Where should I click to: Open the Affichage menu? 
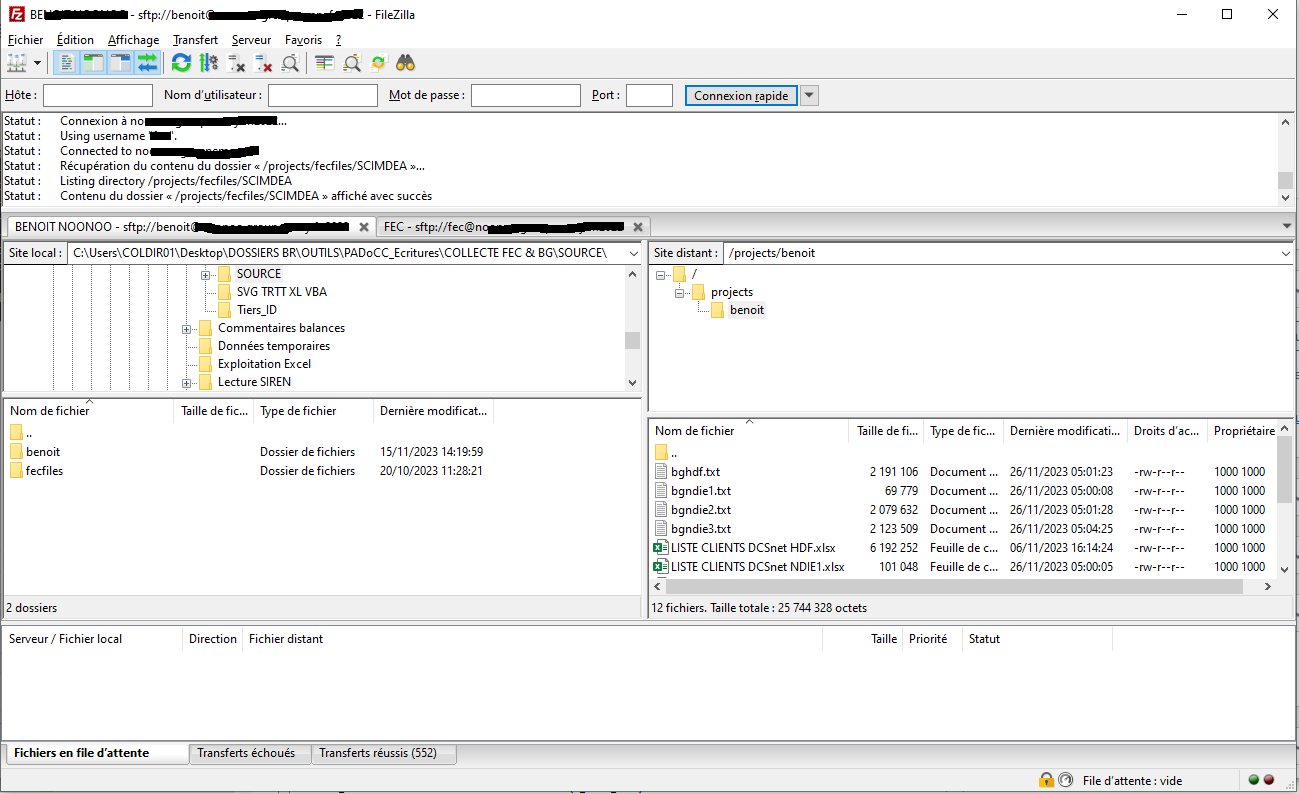pos(133,40)
